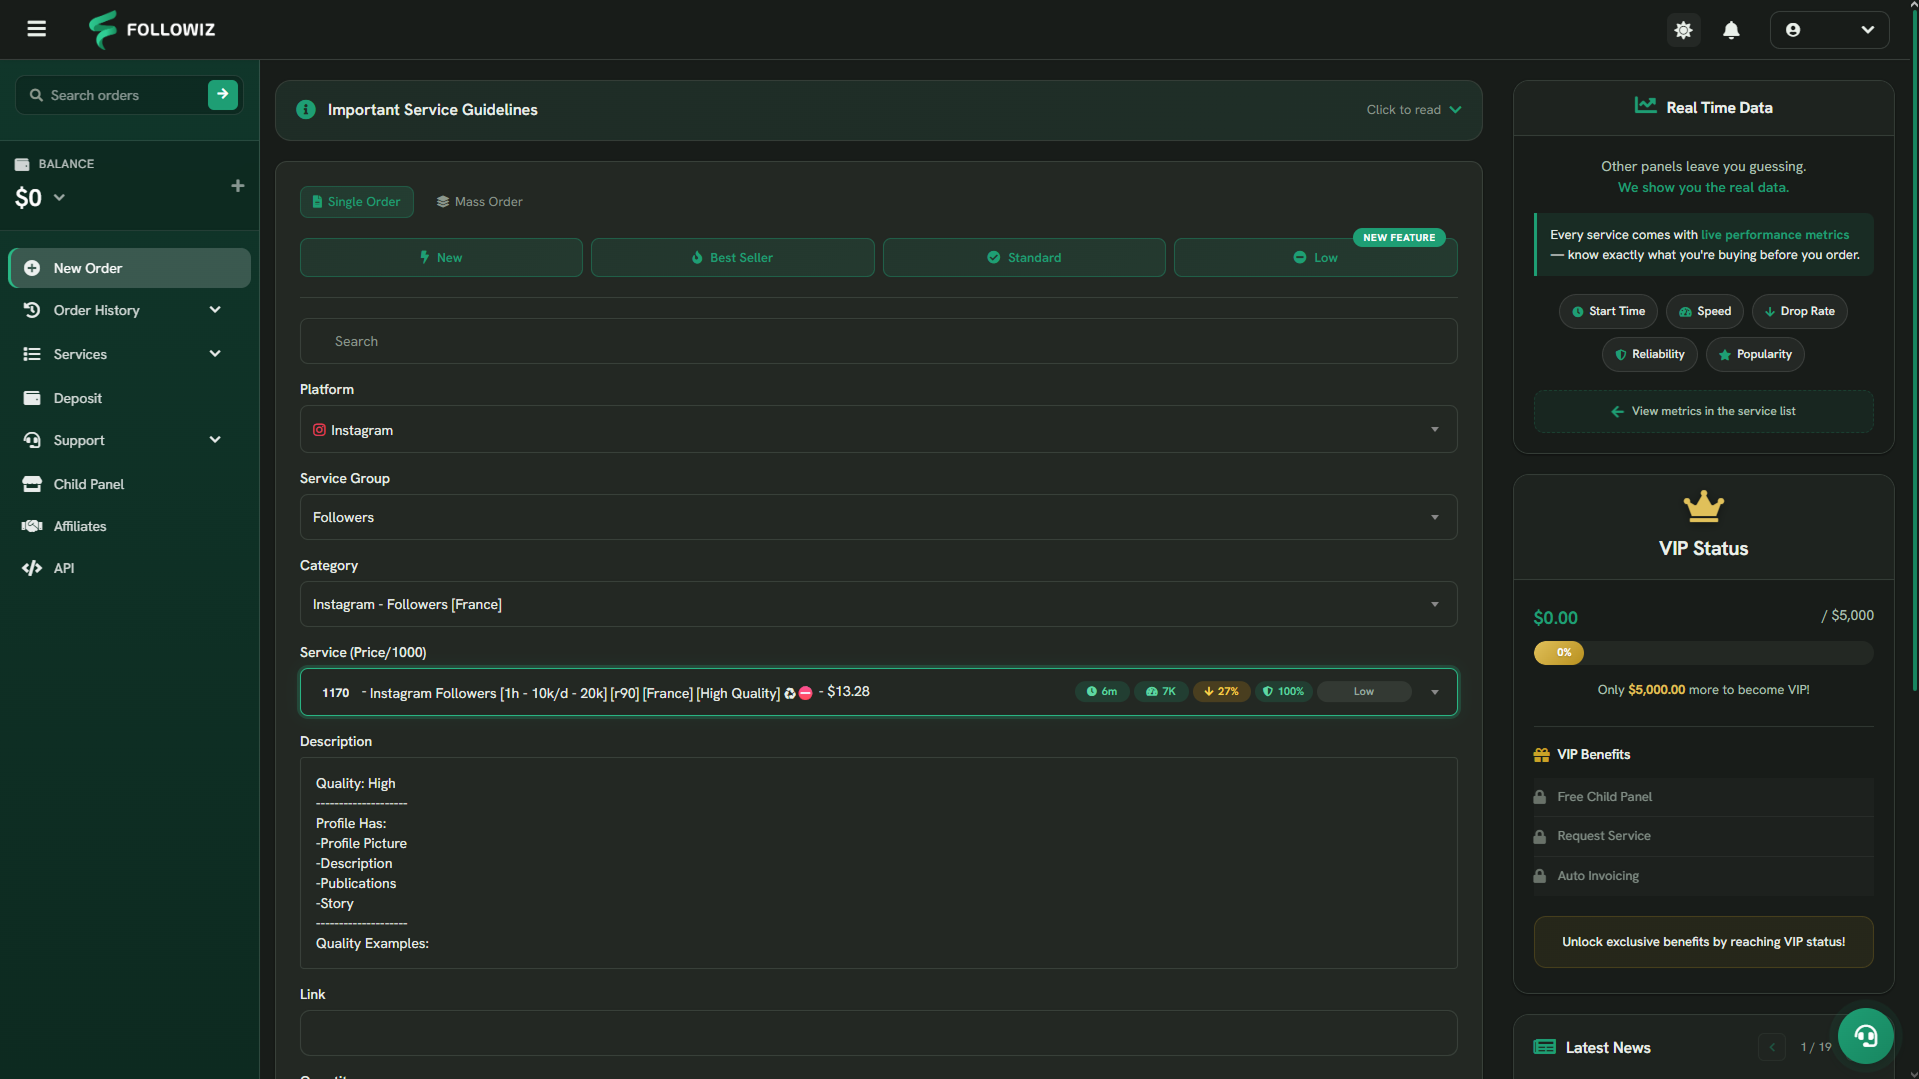This screenshot has height=1079, width=1919.
Task: Switch to Mass Order tab
Action: click(479, 201)
